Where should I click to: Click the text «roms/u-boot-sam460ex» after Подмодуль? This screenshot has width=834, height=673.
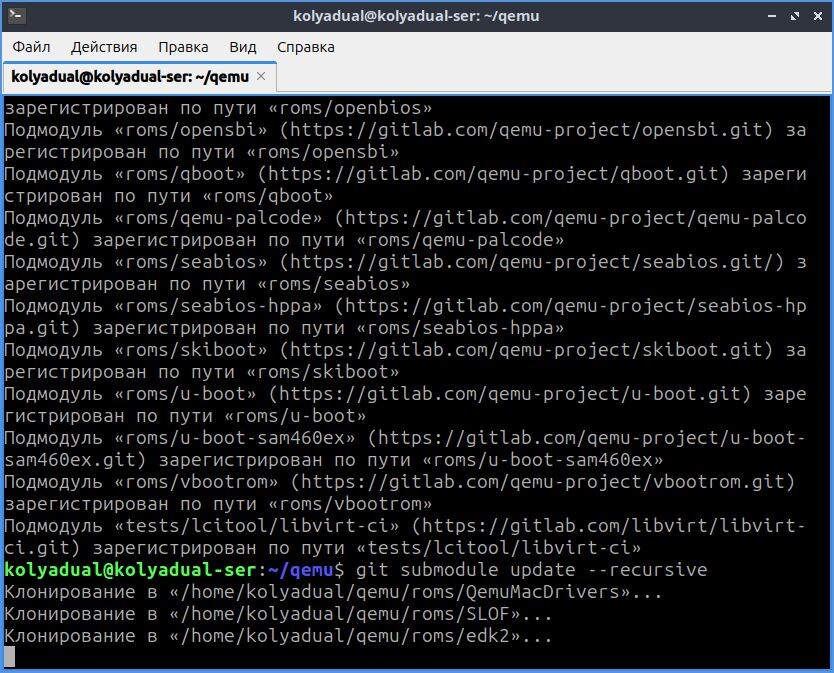pos(235,438)
